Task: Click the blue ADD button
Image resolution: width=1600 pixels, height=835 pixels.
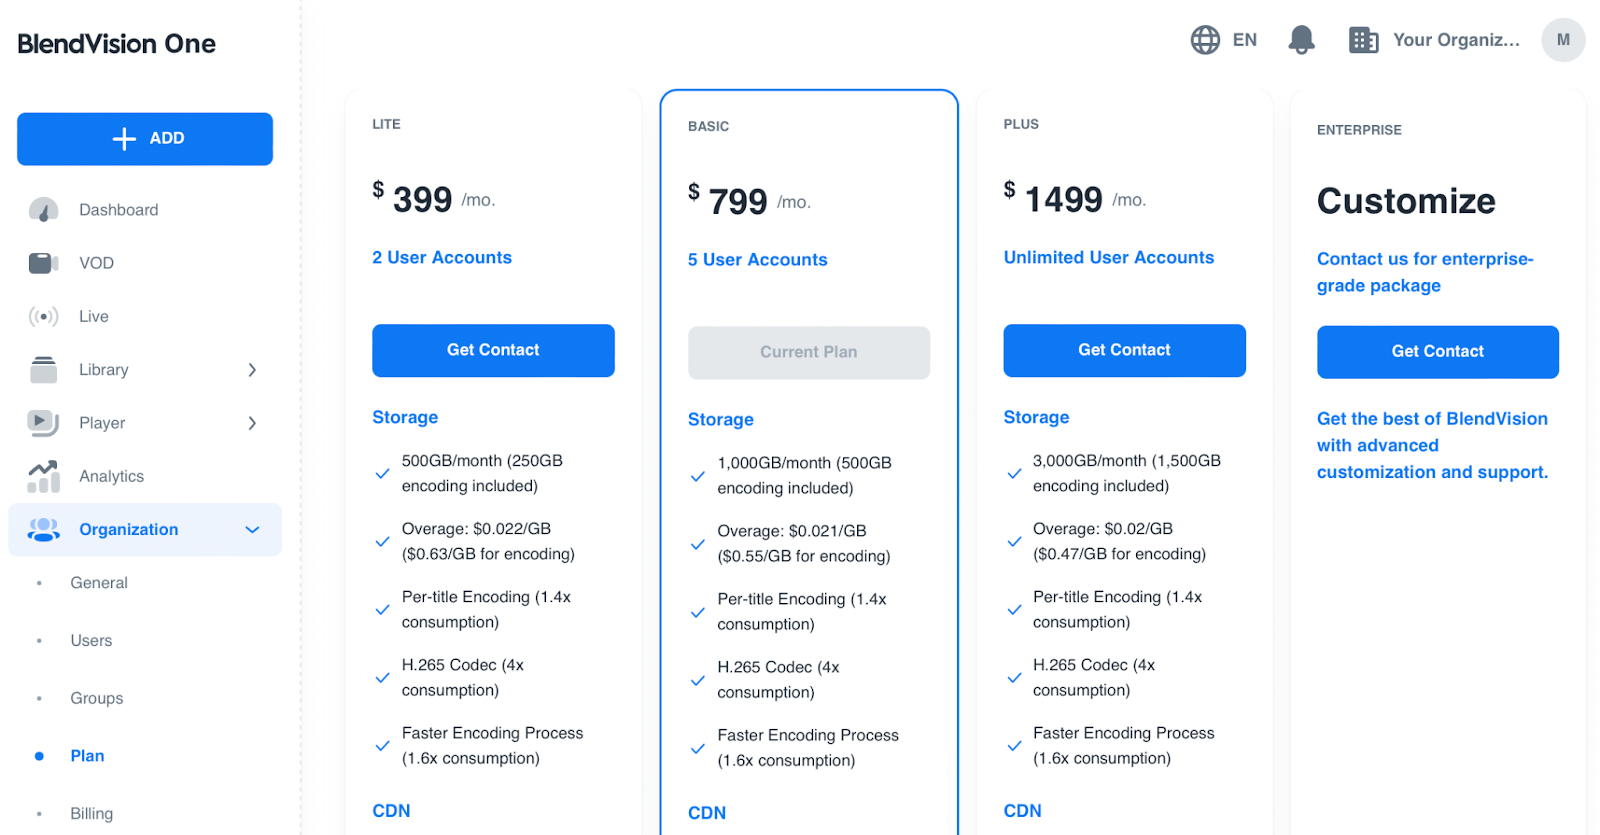Action: coord(144,138)
